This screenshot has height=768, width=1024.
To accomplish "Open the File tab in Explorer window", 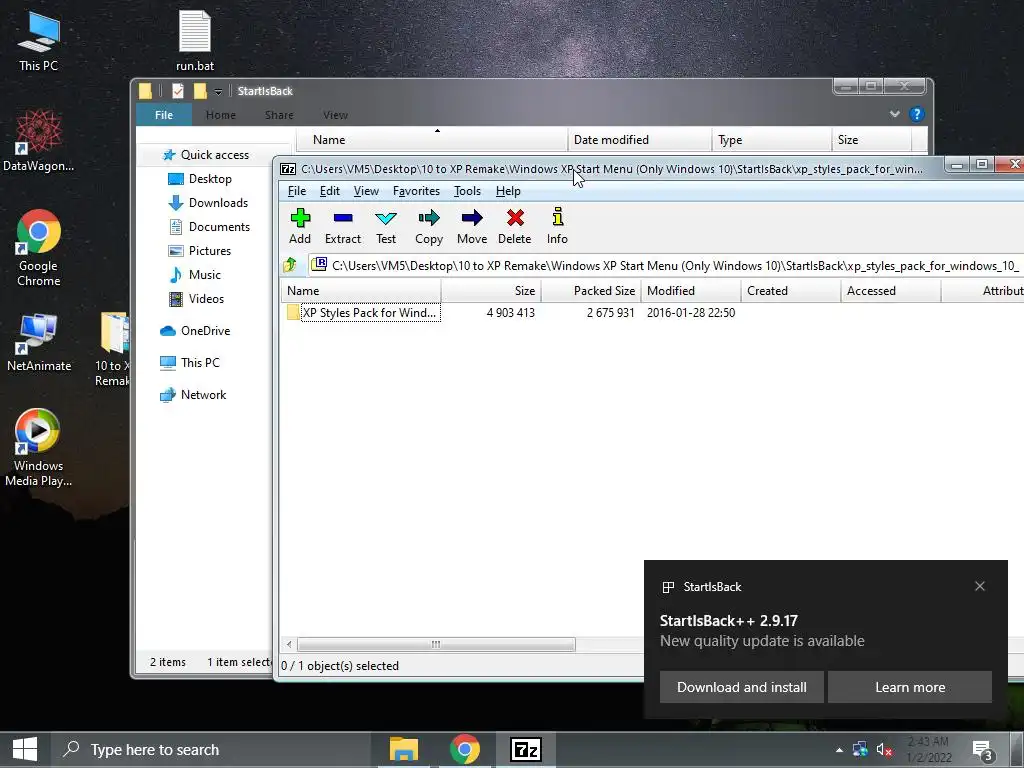I will point(164,115).
